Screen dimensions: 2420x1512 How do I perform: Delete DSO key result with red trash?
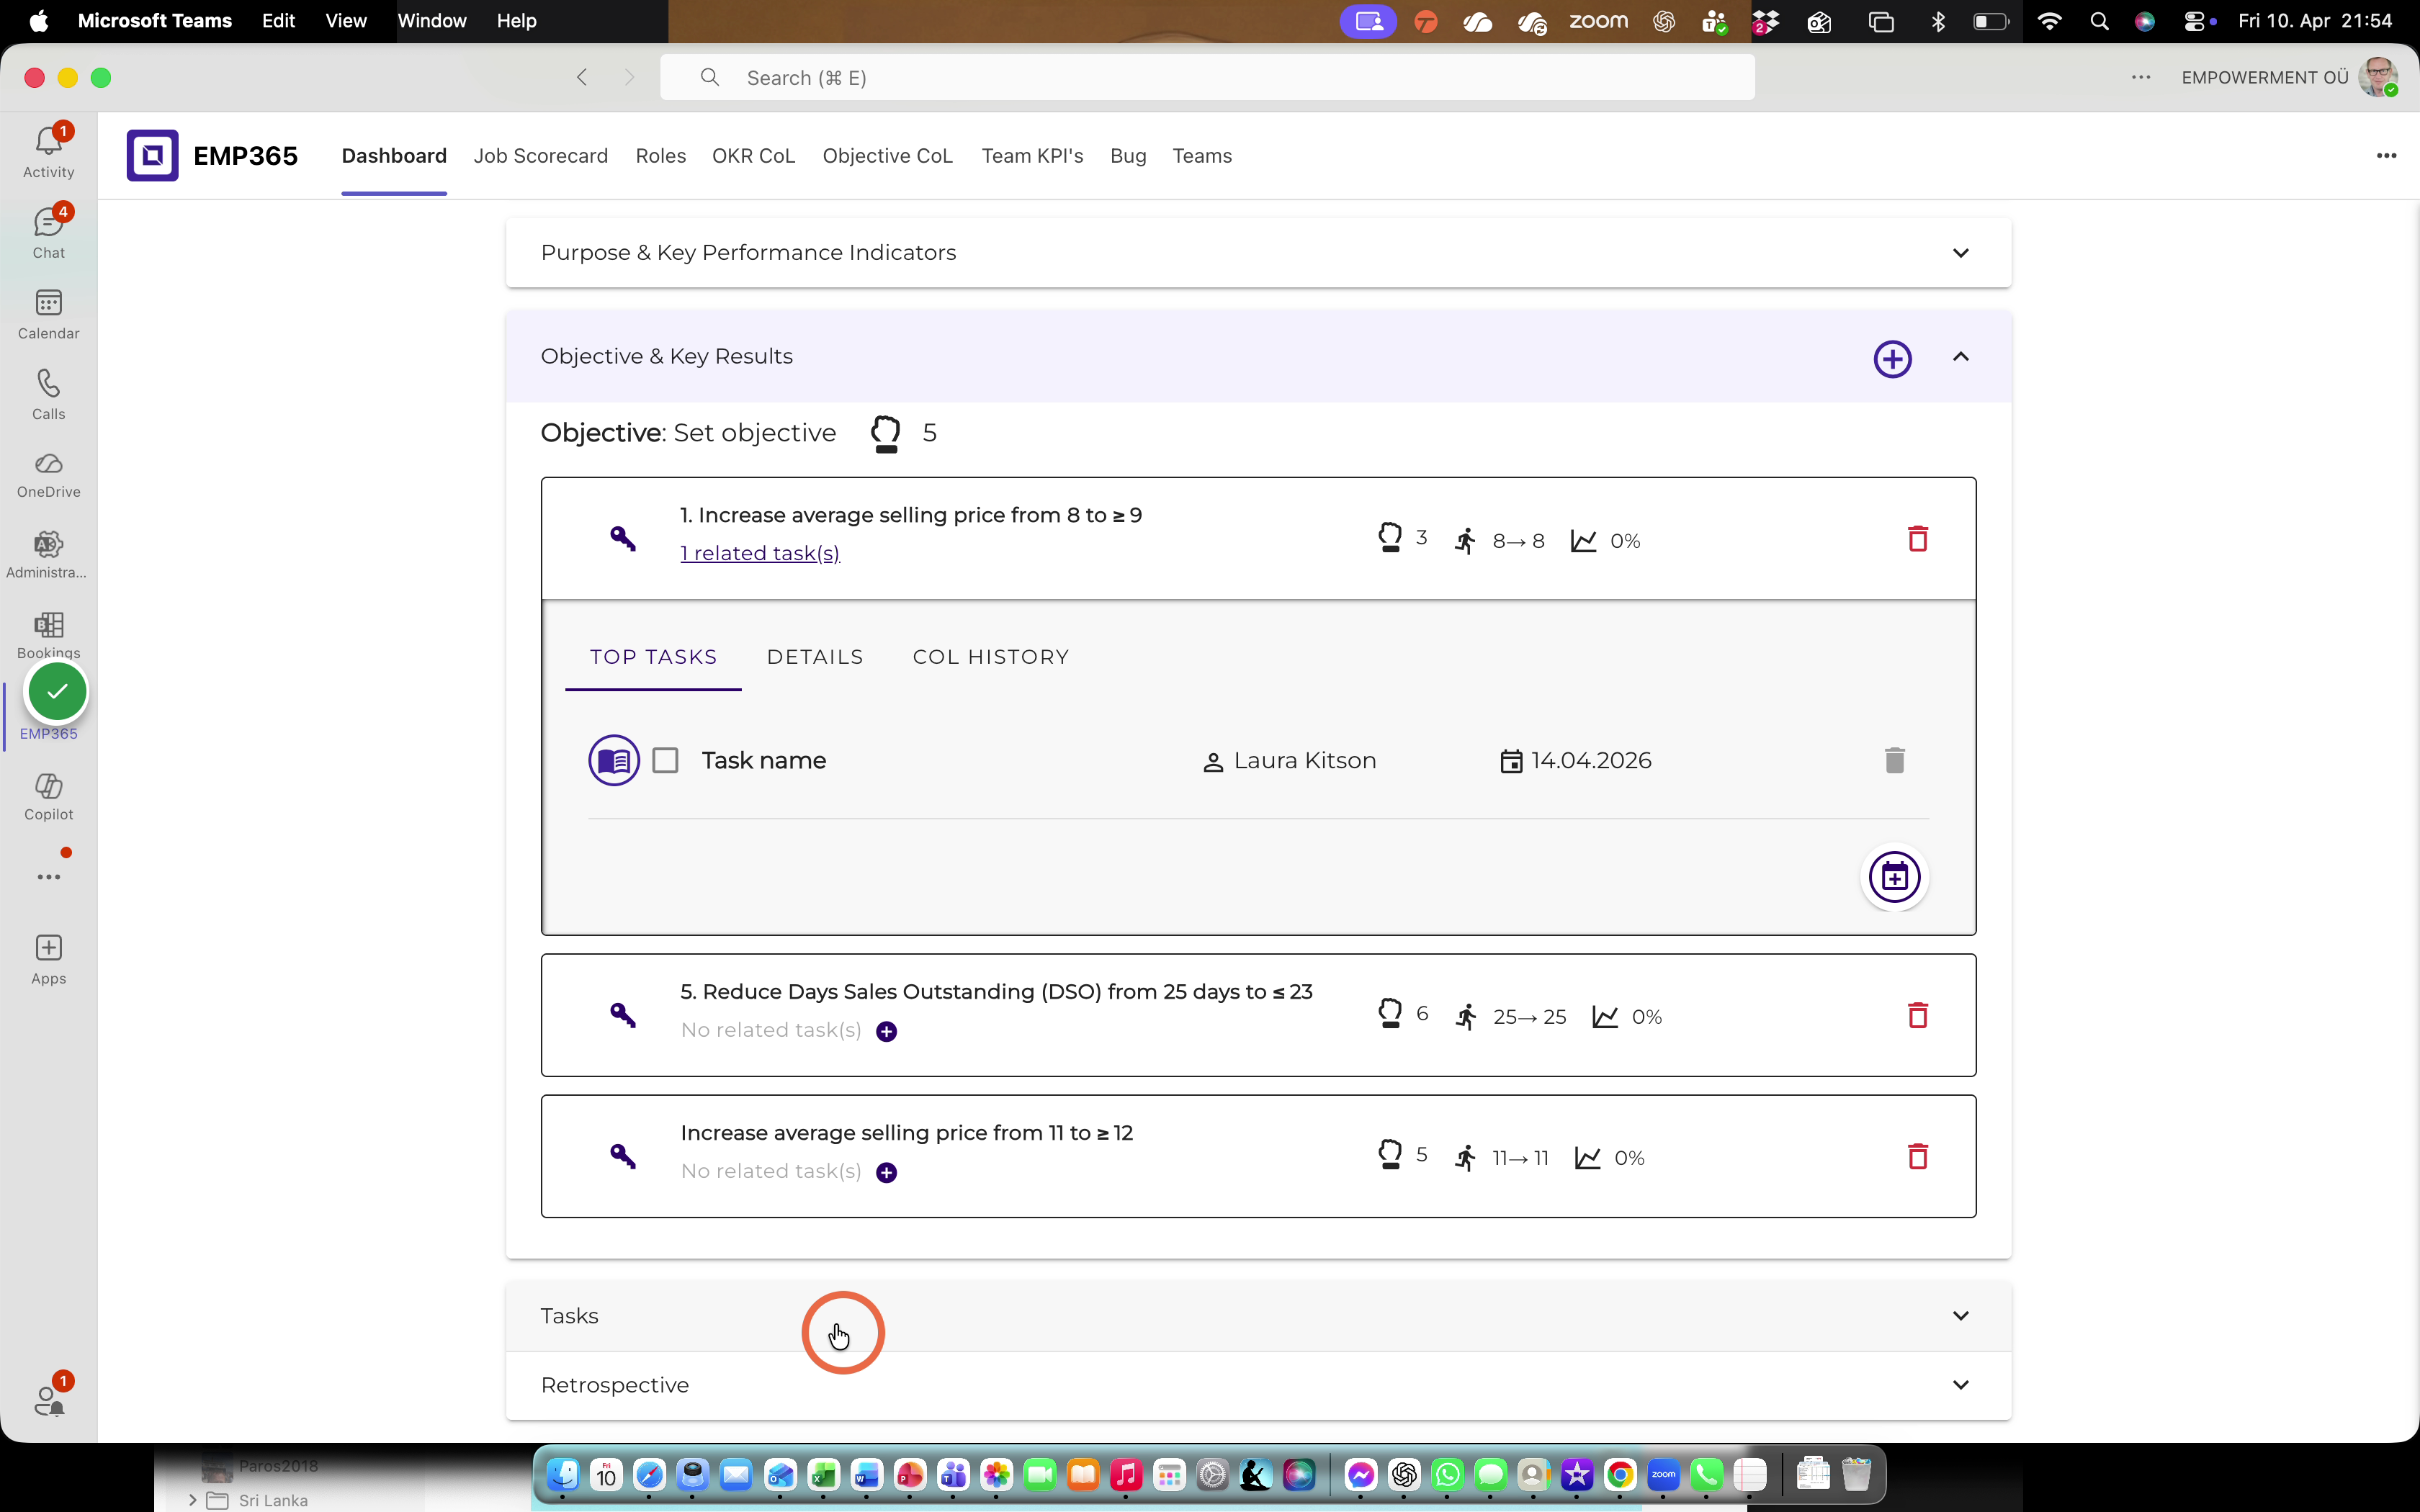[1917, 1015]
